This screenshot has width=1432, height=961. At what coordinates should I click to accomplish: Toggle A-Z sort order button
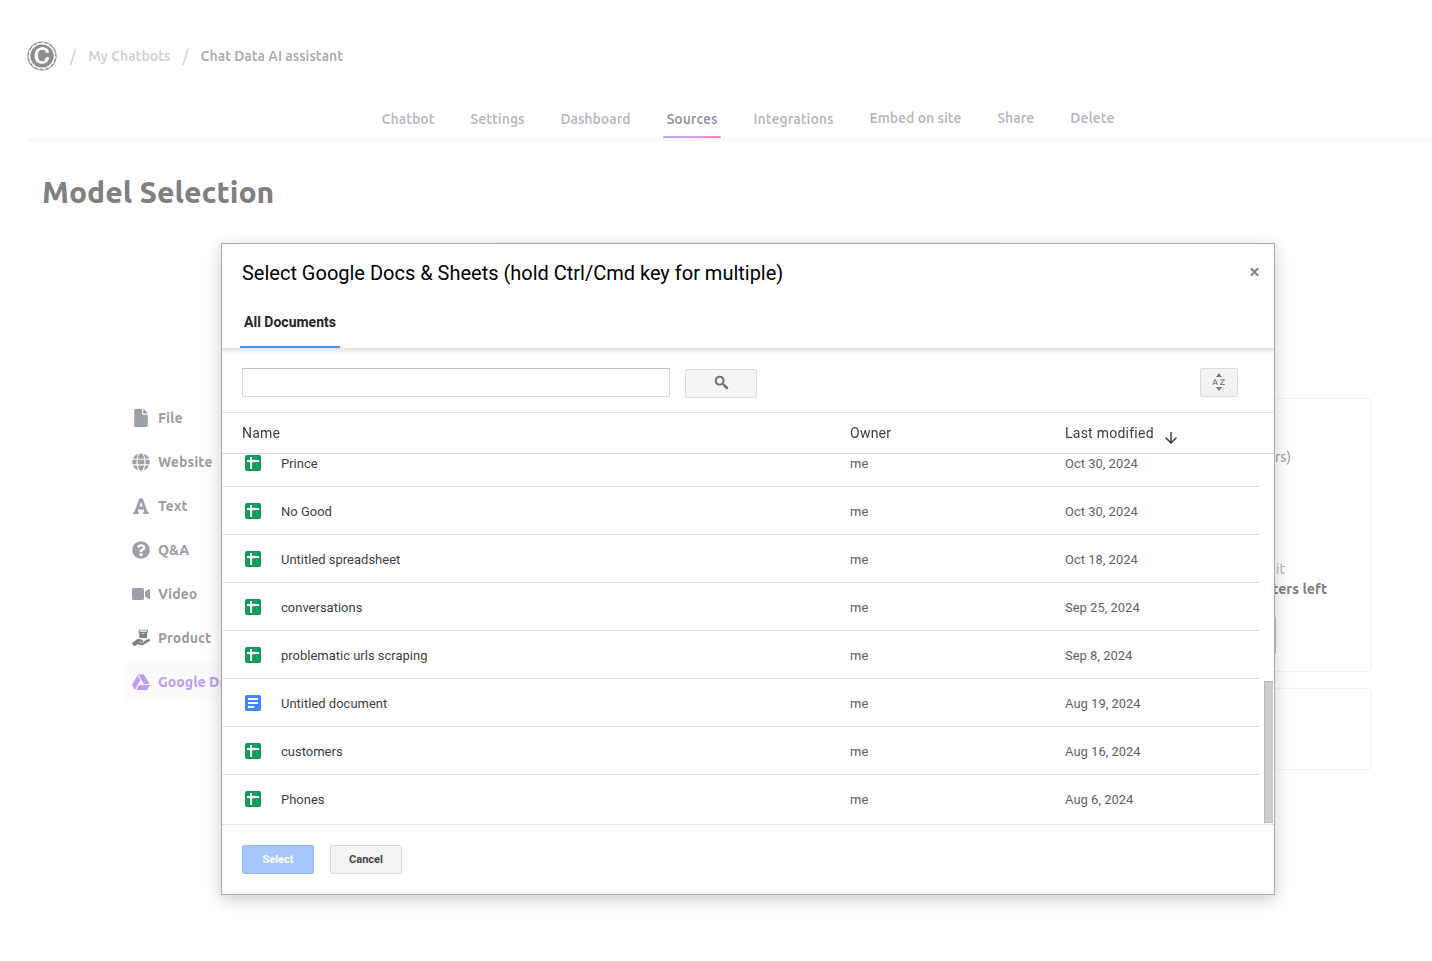tap(1218, 382)
